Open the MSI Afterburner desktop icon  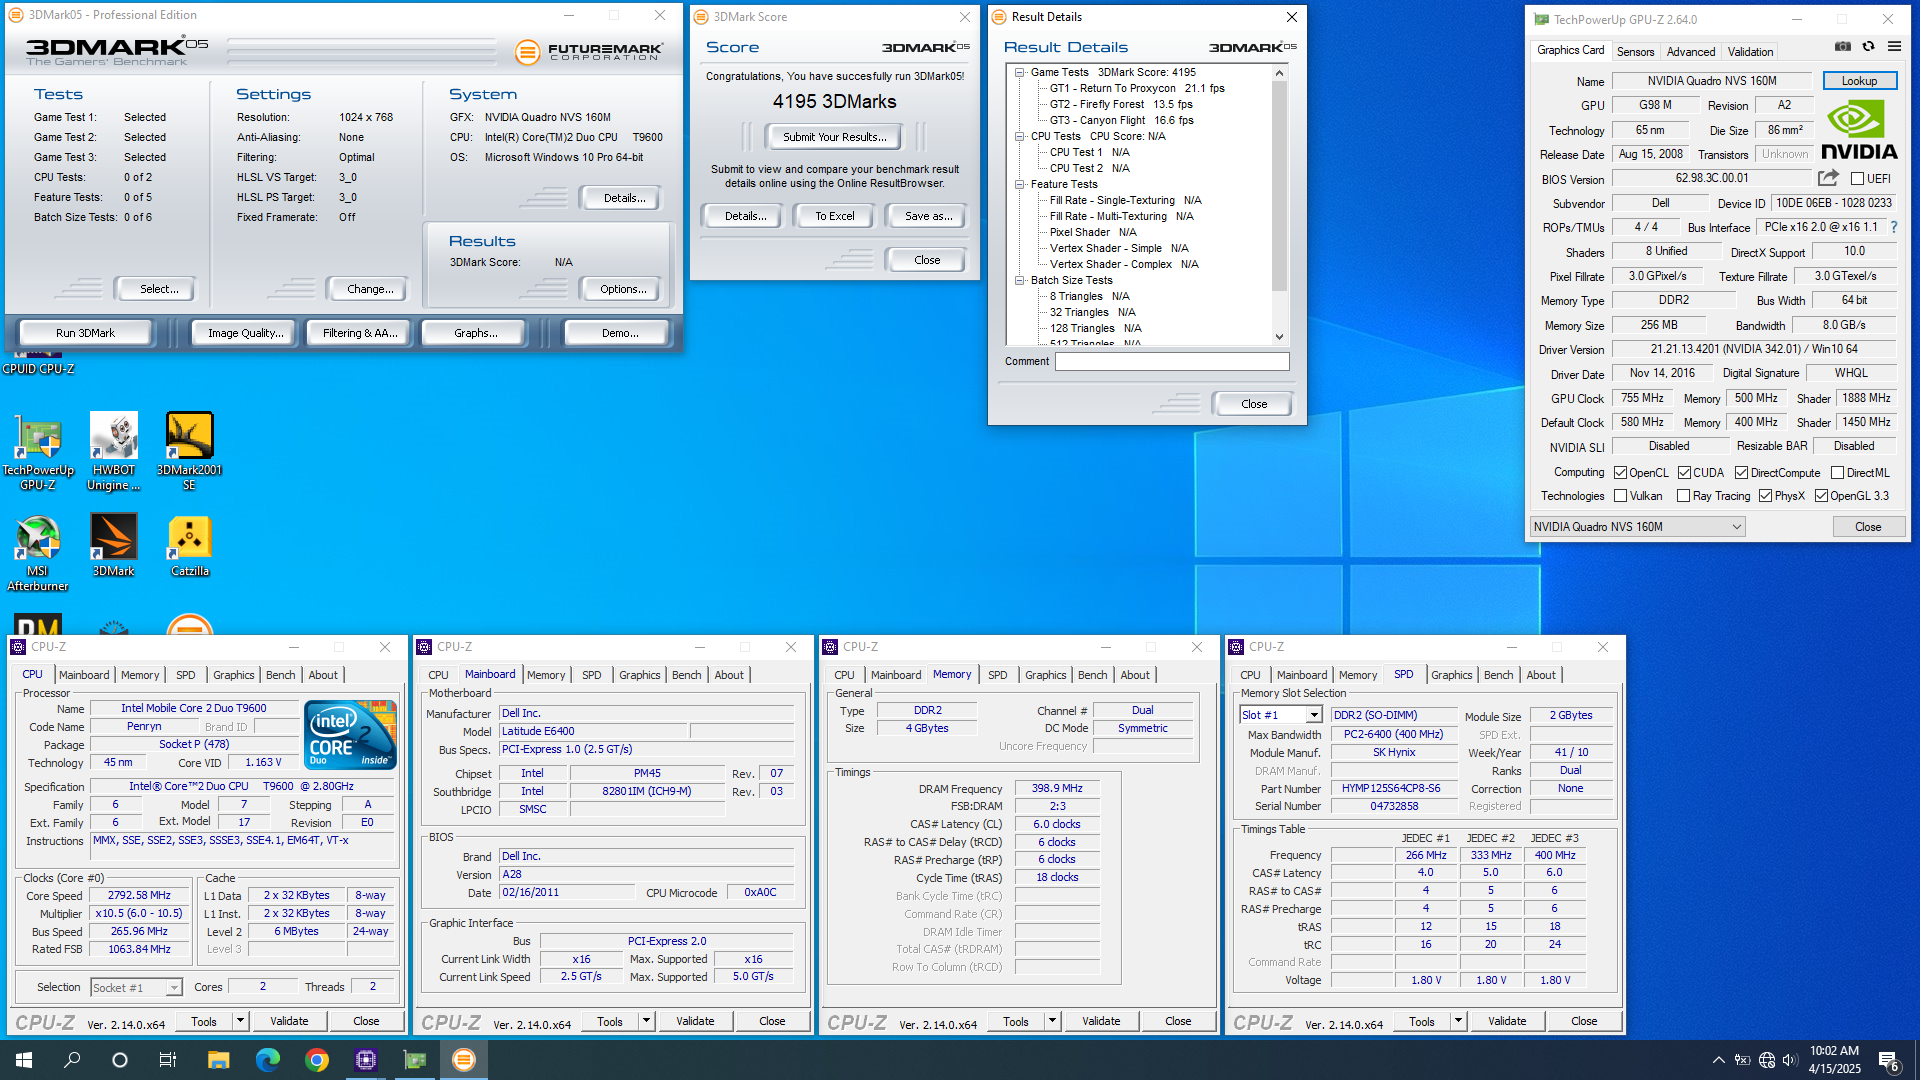click(x=38, y=553)
